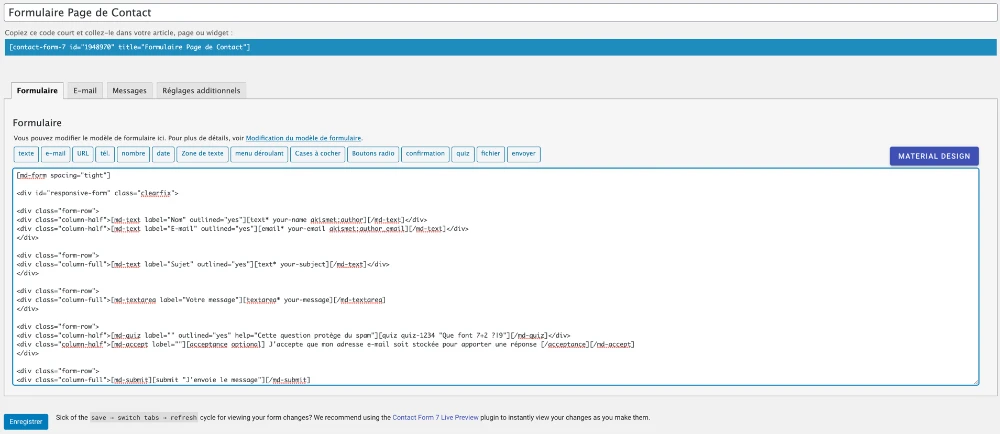
Task: Save the form with Enregistrer
Action: click(26, 421)
